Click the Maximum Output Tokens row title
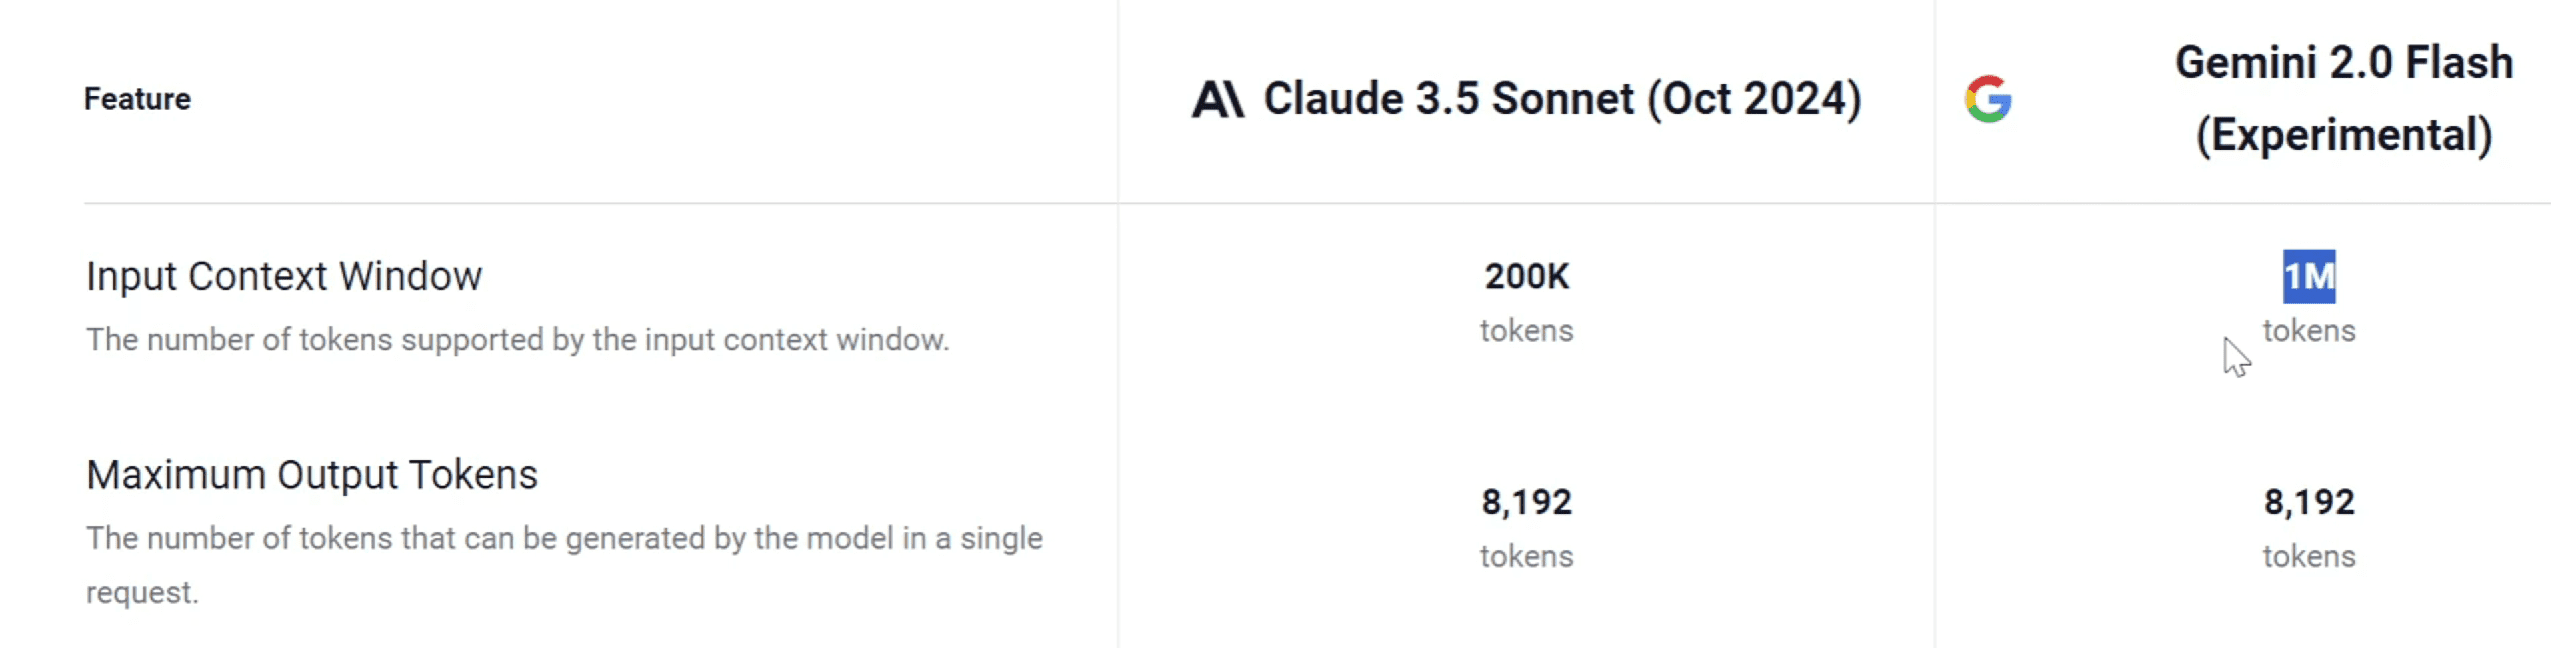The width and height of the screenshot is (2551, 648). [x=312, y=475]
